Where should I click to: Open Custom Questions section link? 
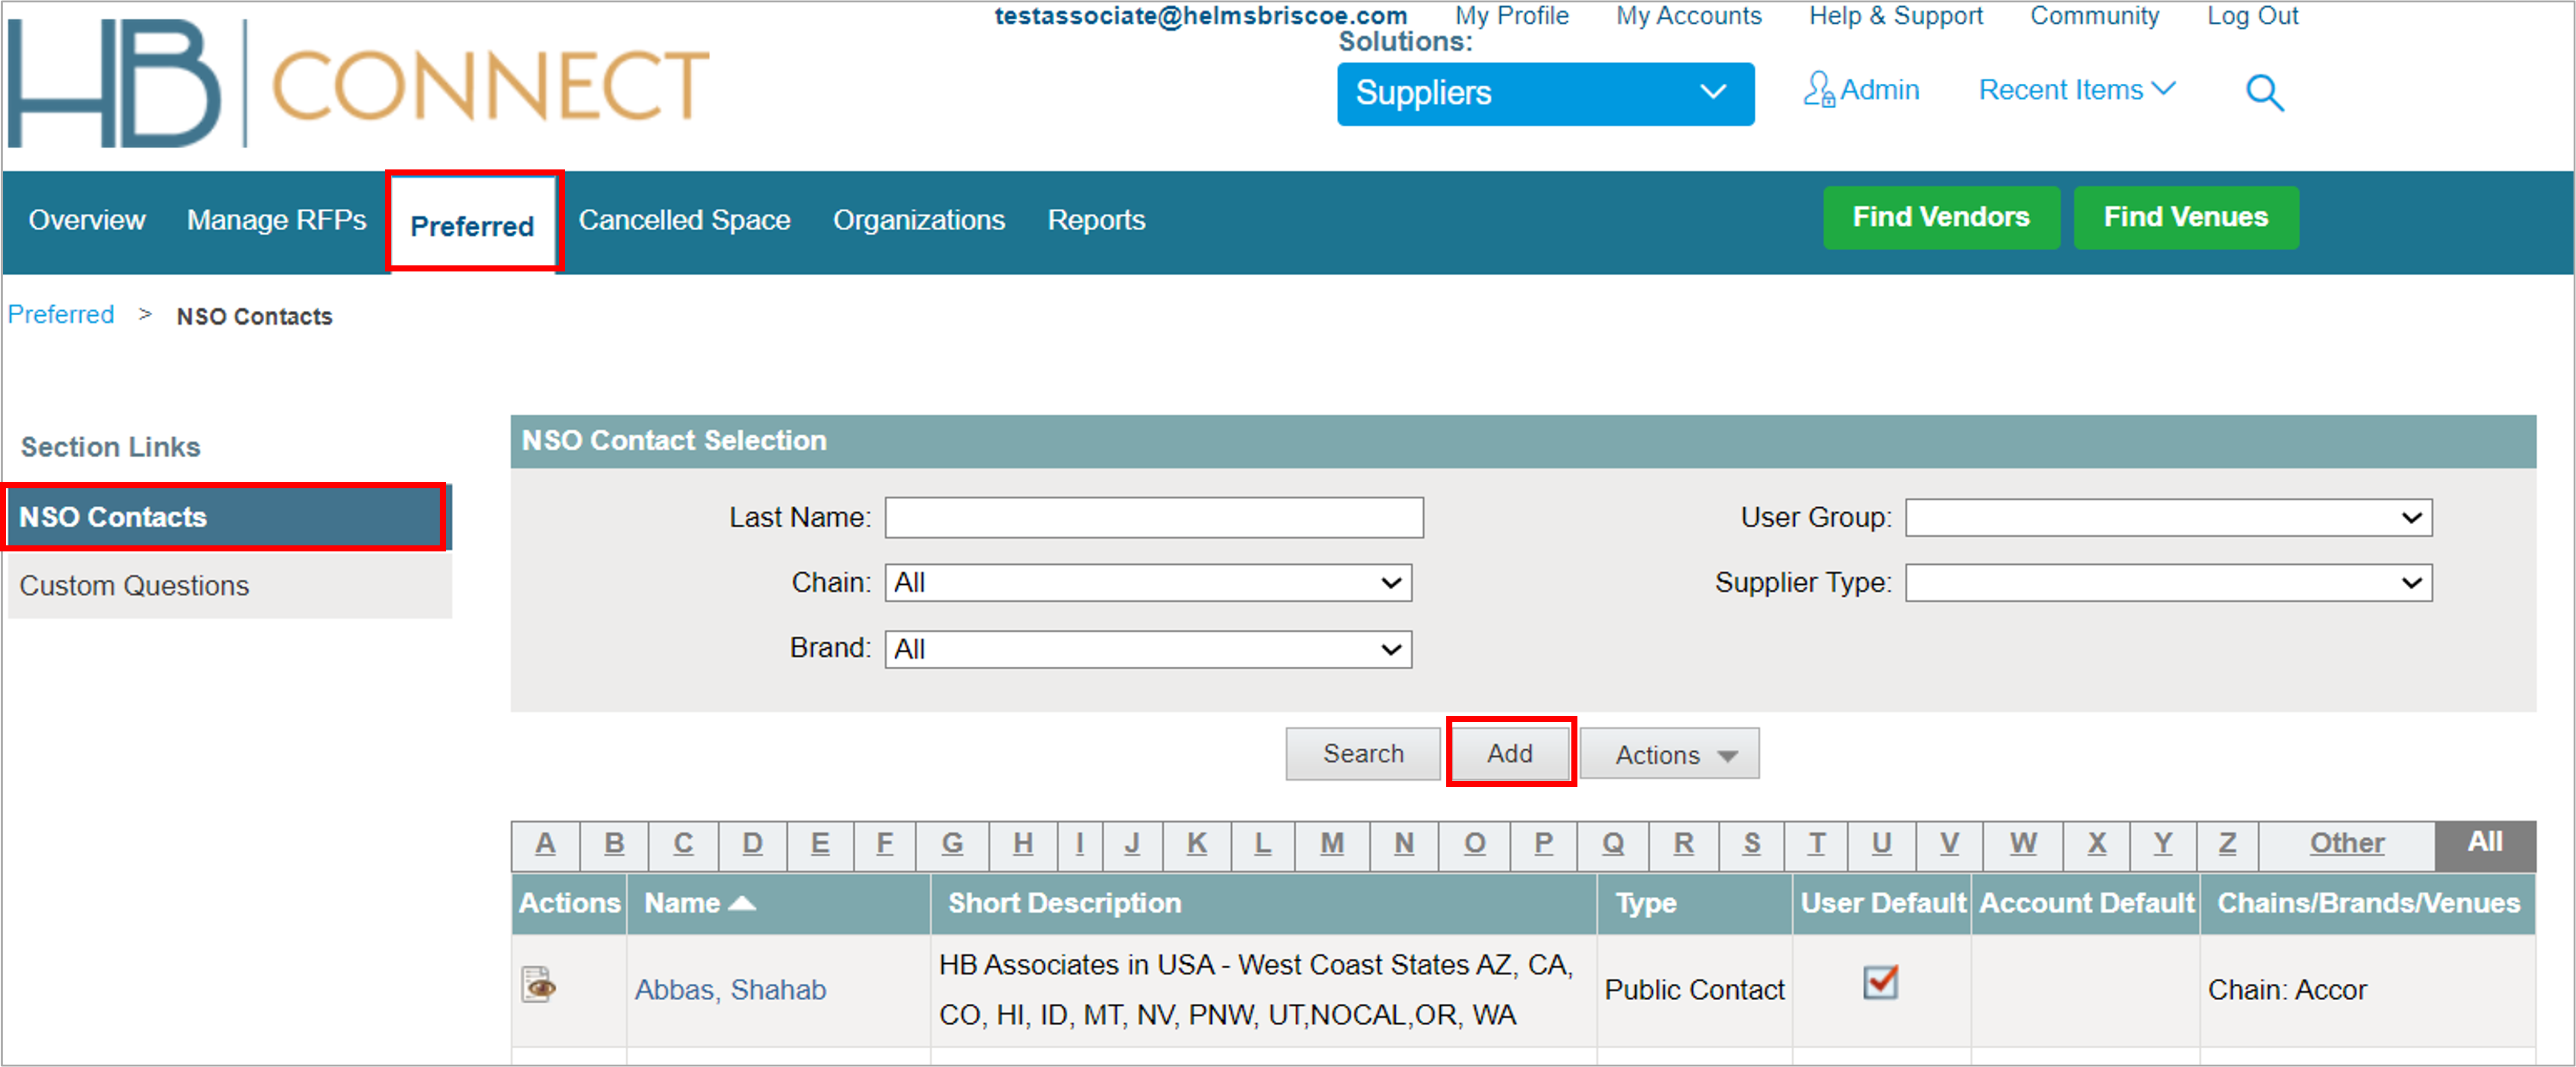point(134,585)
